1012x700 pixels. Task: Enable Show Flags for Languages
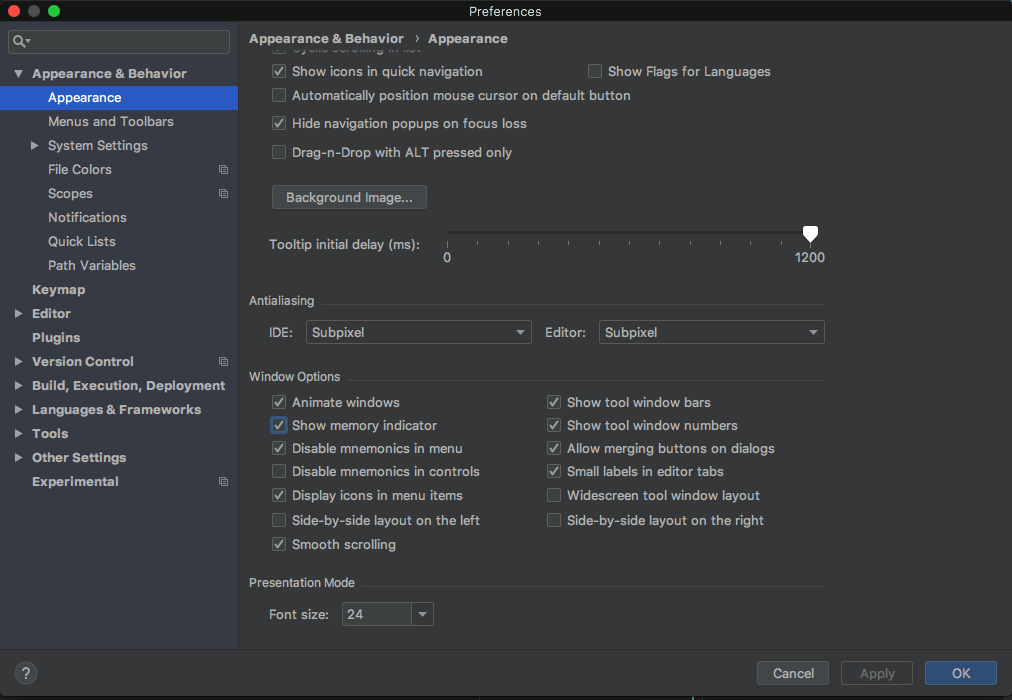594,71
